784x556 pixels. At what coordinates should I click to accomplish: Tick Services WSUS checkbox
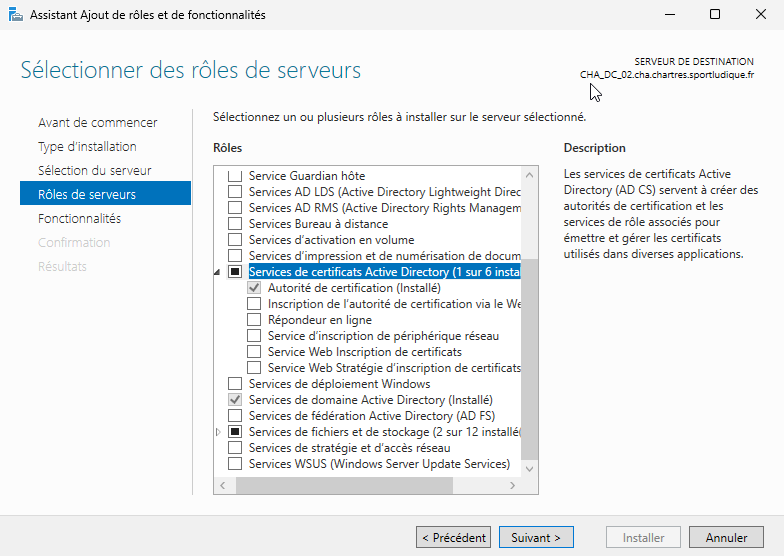(235, 464)
